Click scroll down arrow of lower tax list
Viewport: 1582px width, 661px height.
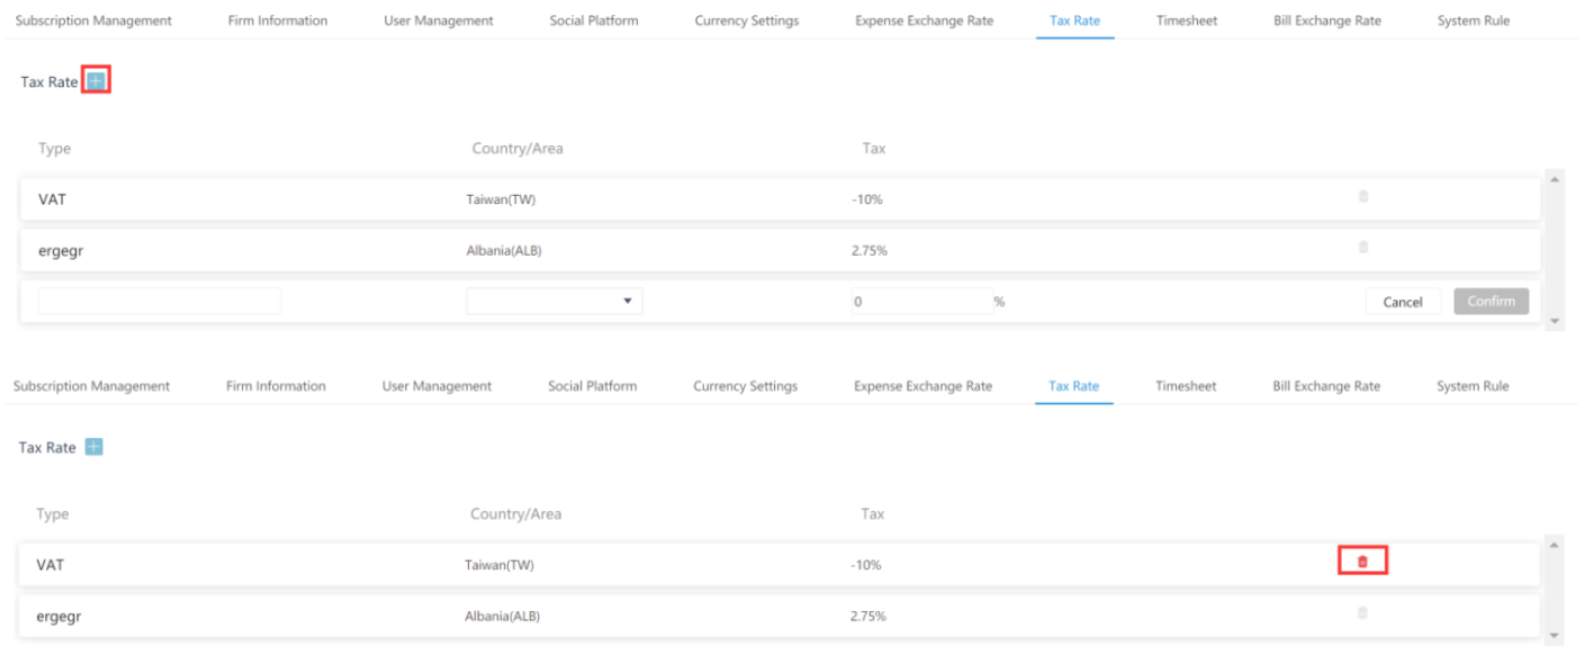coord(1554,635)
